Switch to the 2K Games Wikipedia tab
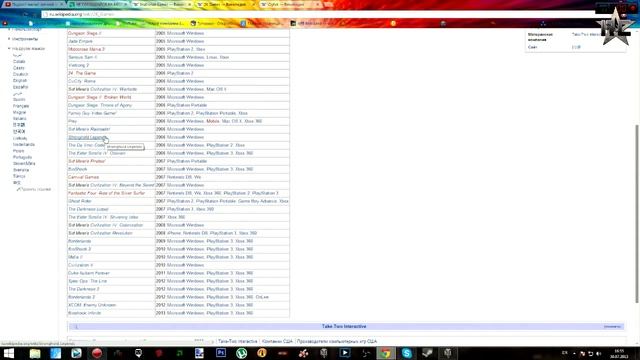 [x=224, y=4]
